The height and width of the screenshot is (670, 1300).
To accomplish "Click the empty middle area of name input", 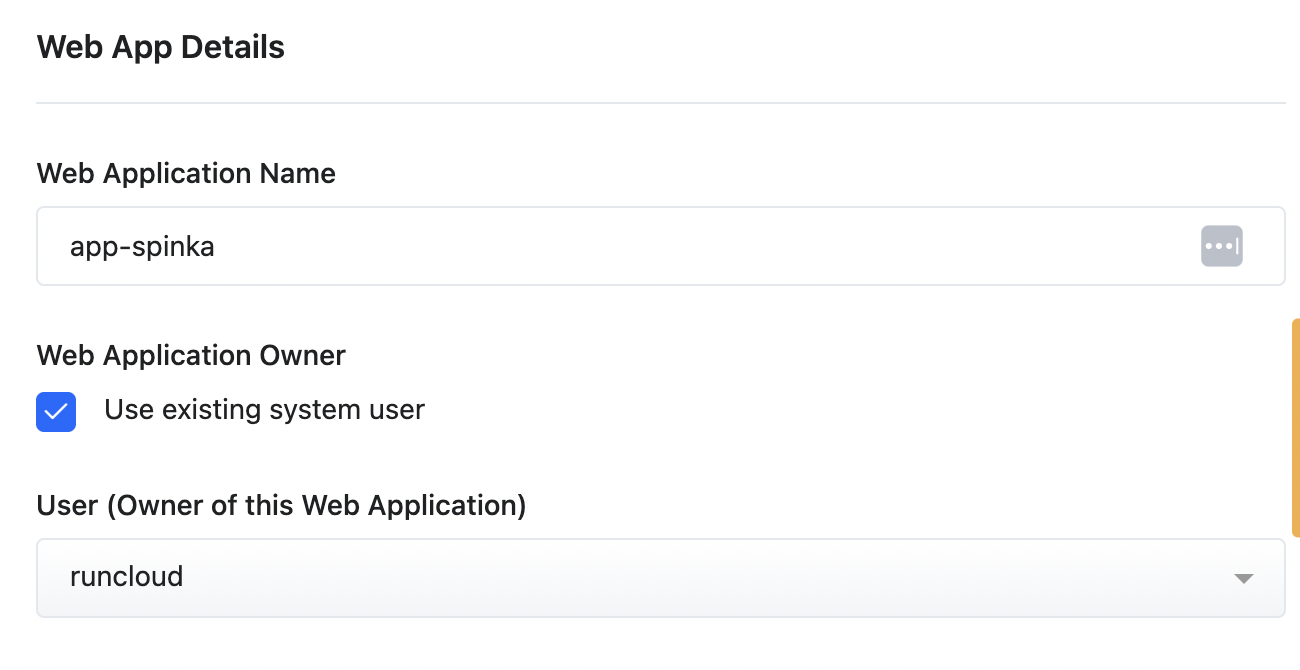I will coord(700,246).
